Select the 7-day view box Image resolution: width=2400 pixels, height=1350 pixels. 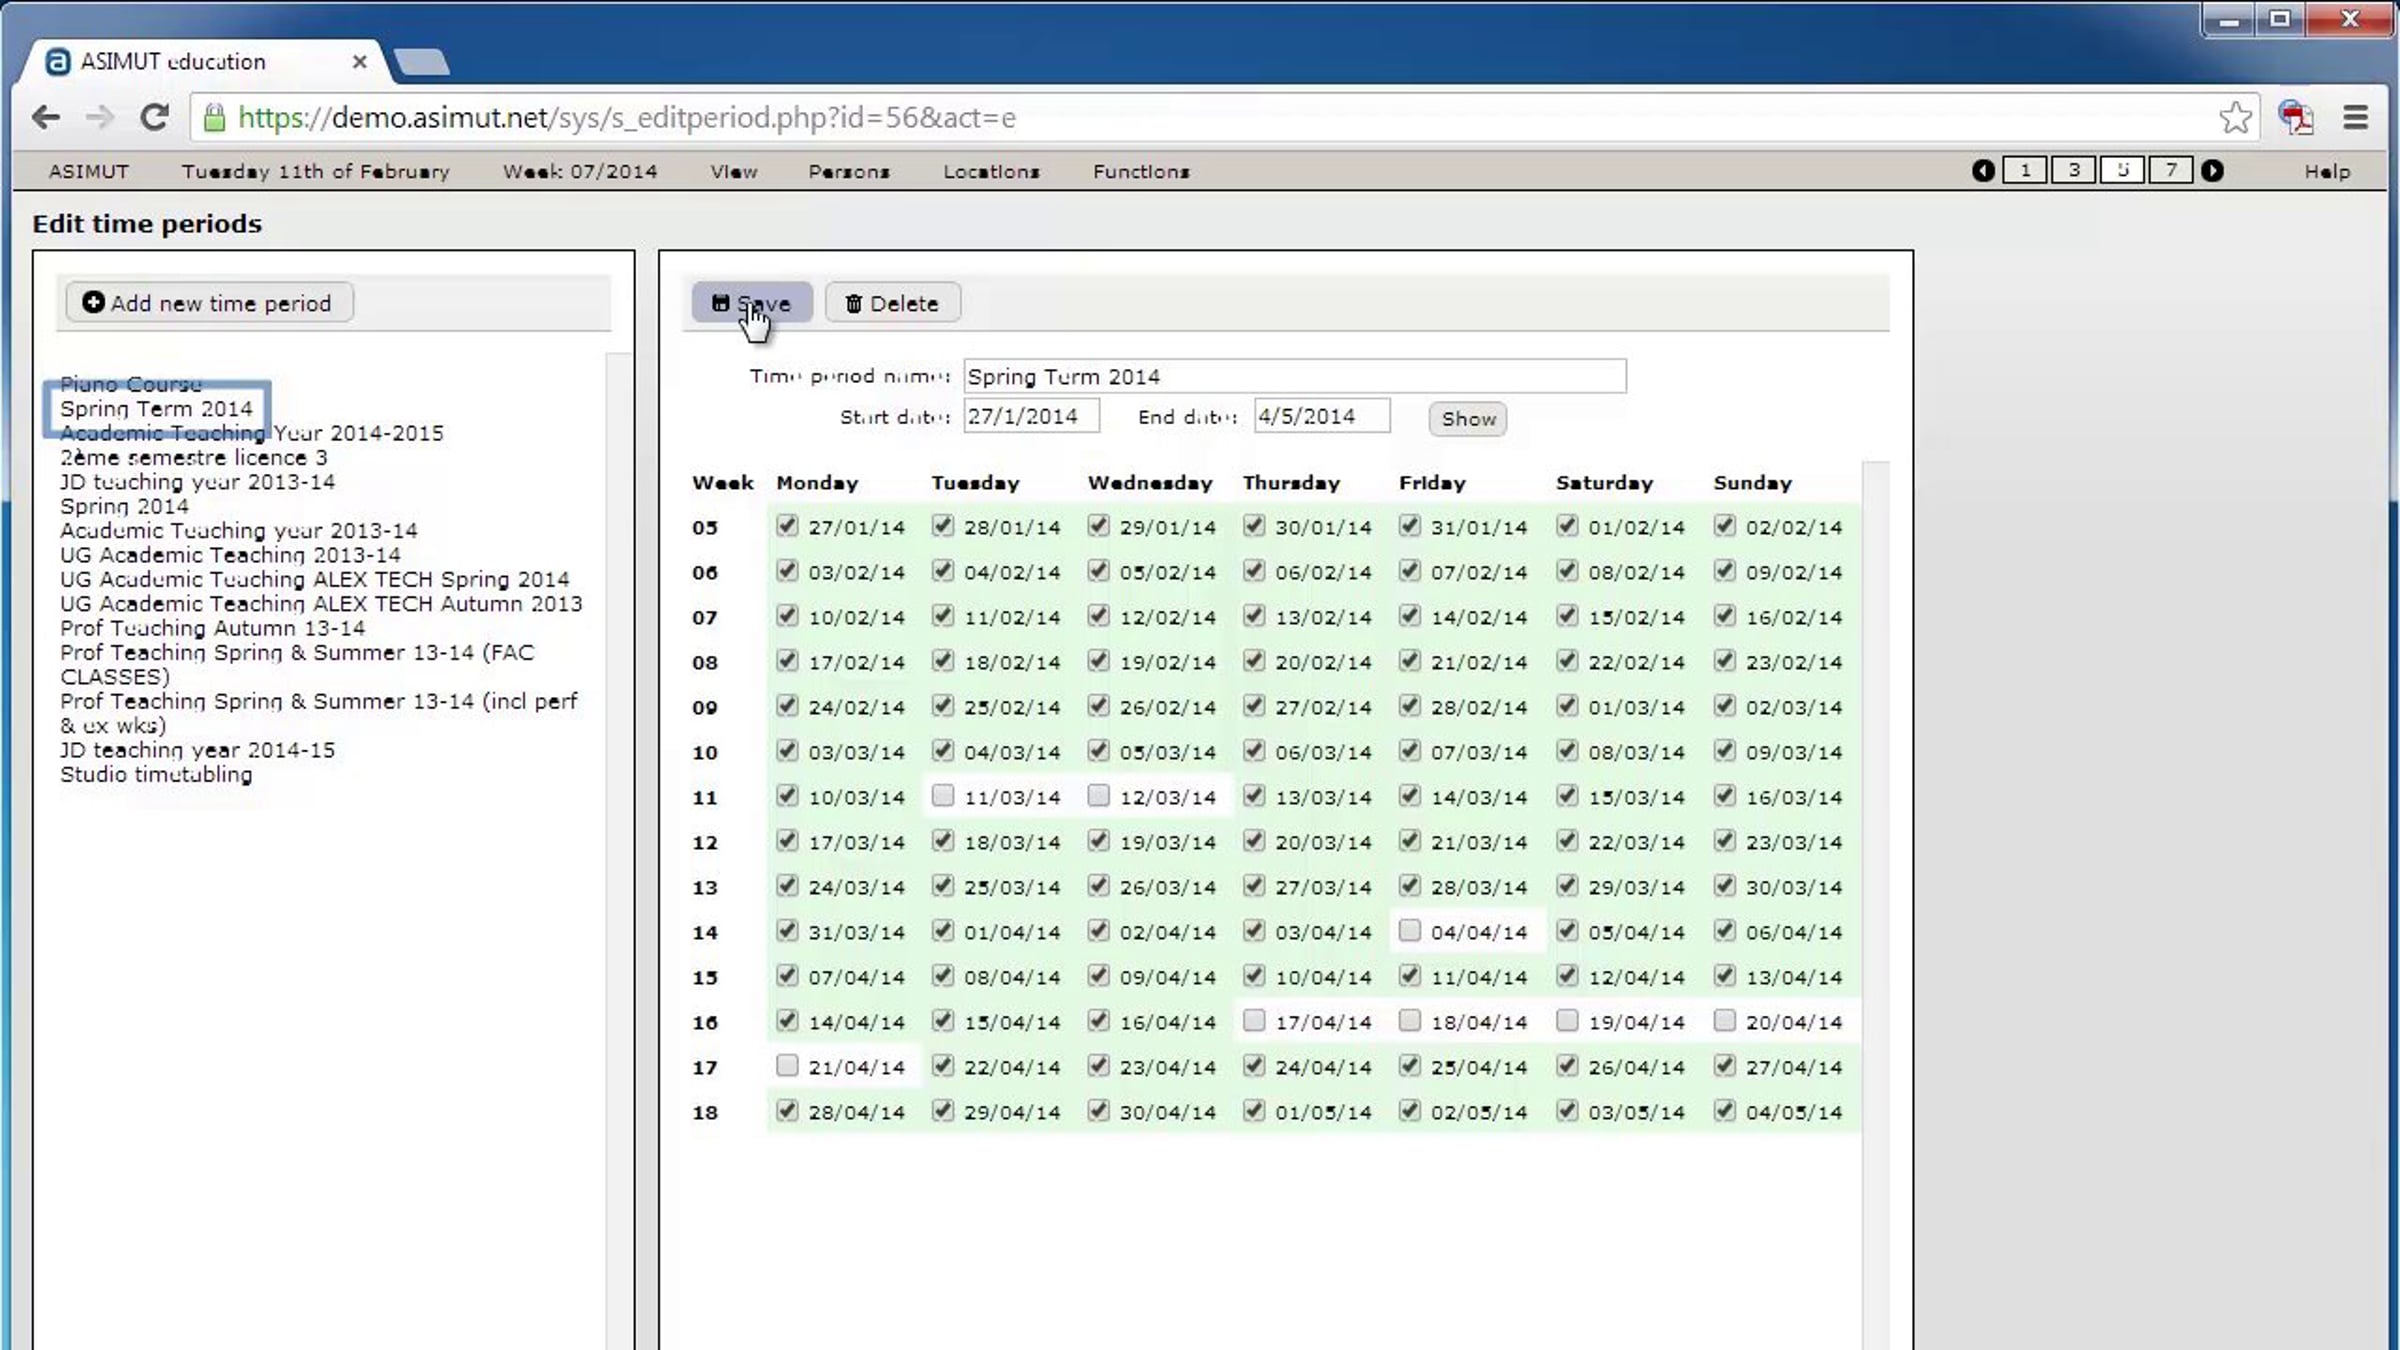pos(2170,171)
